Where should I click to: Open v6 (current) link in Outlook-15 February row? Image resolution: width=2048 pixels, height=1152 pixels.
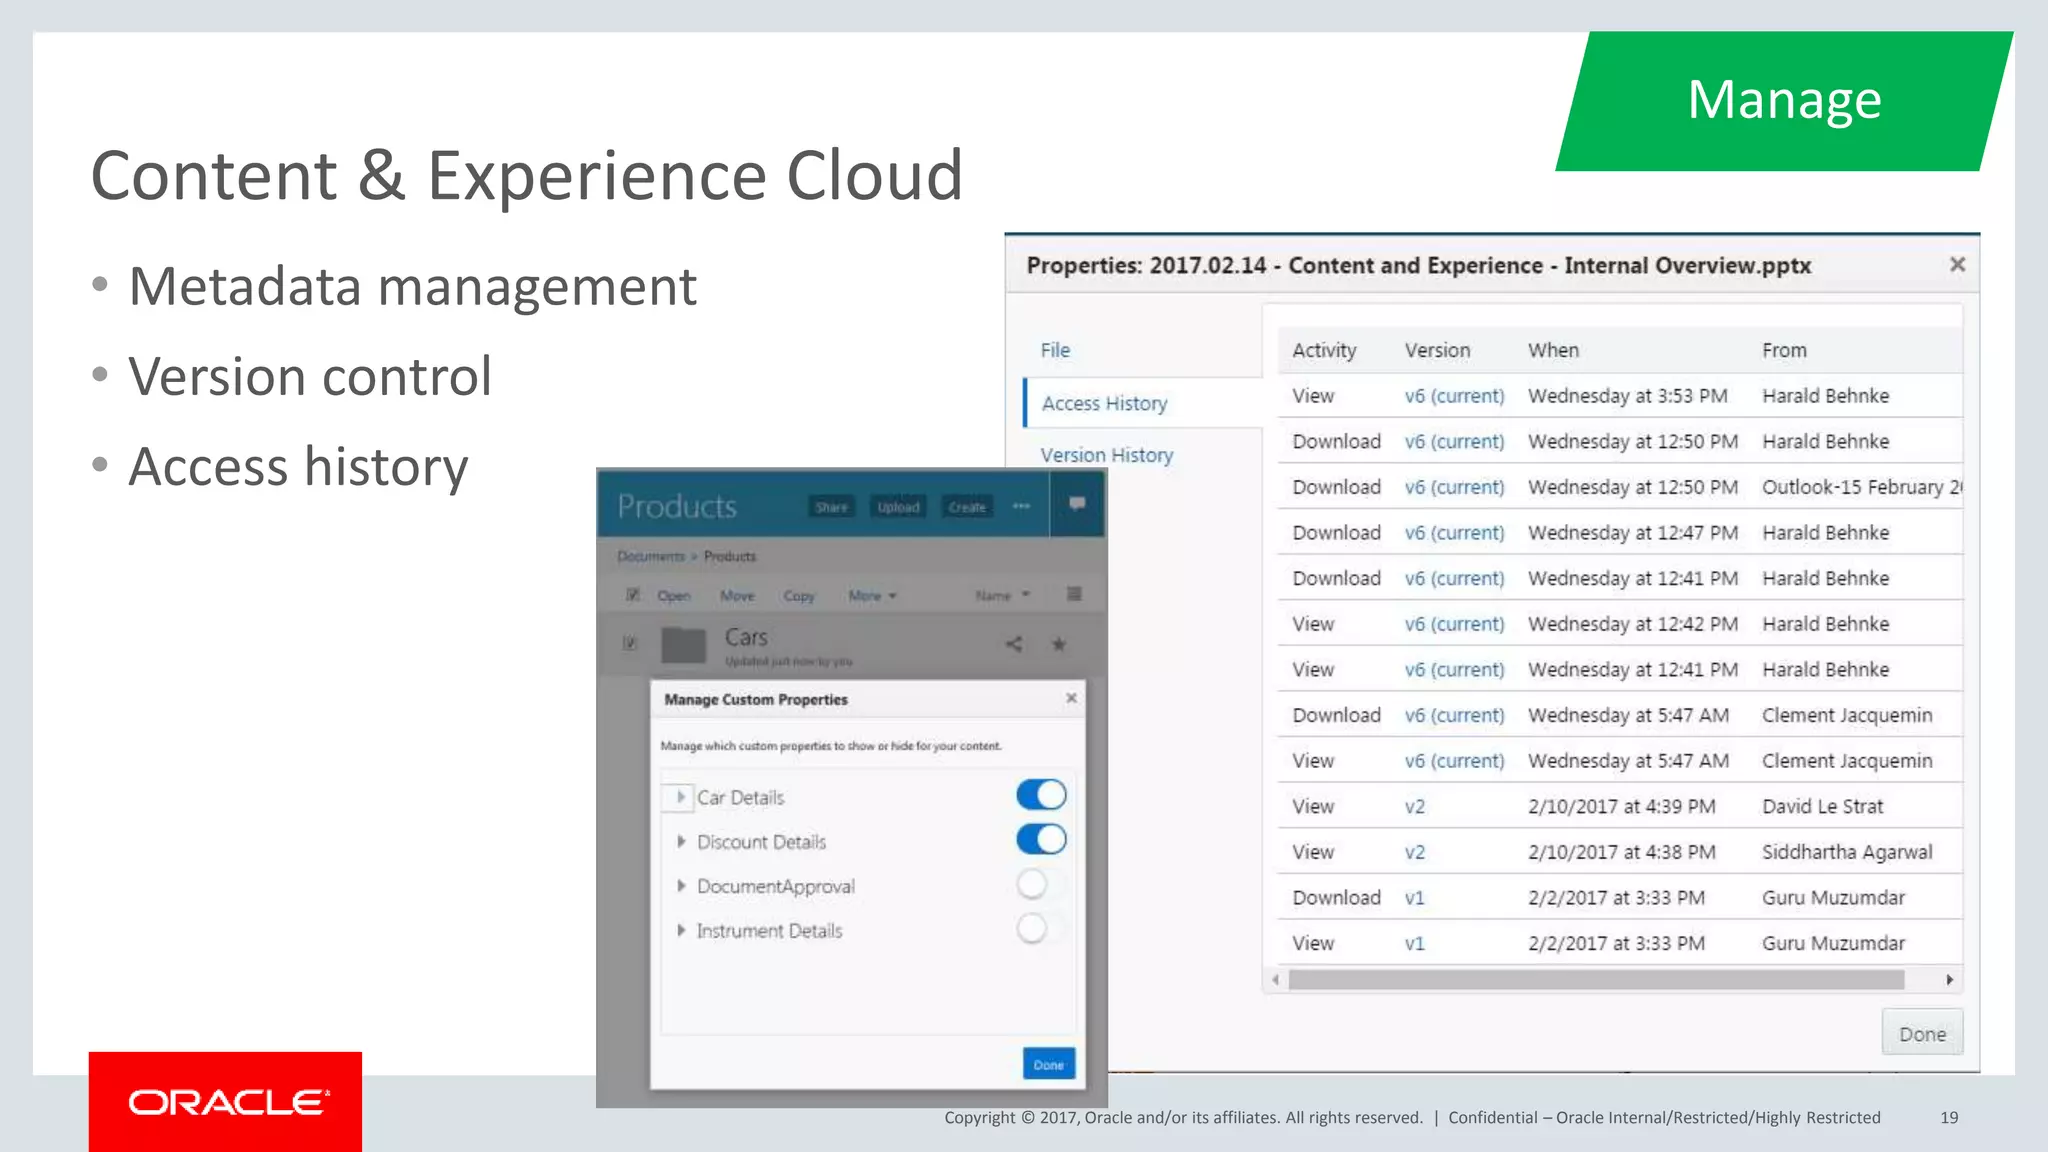point(1454,487)
